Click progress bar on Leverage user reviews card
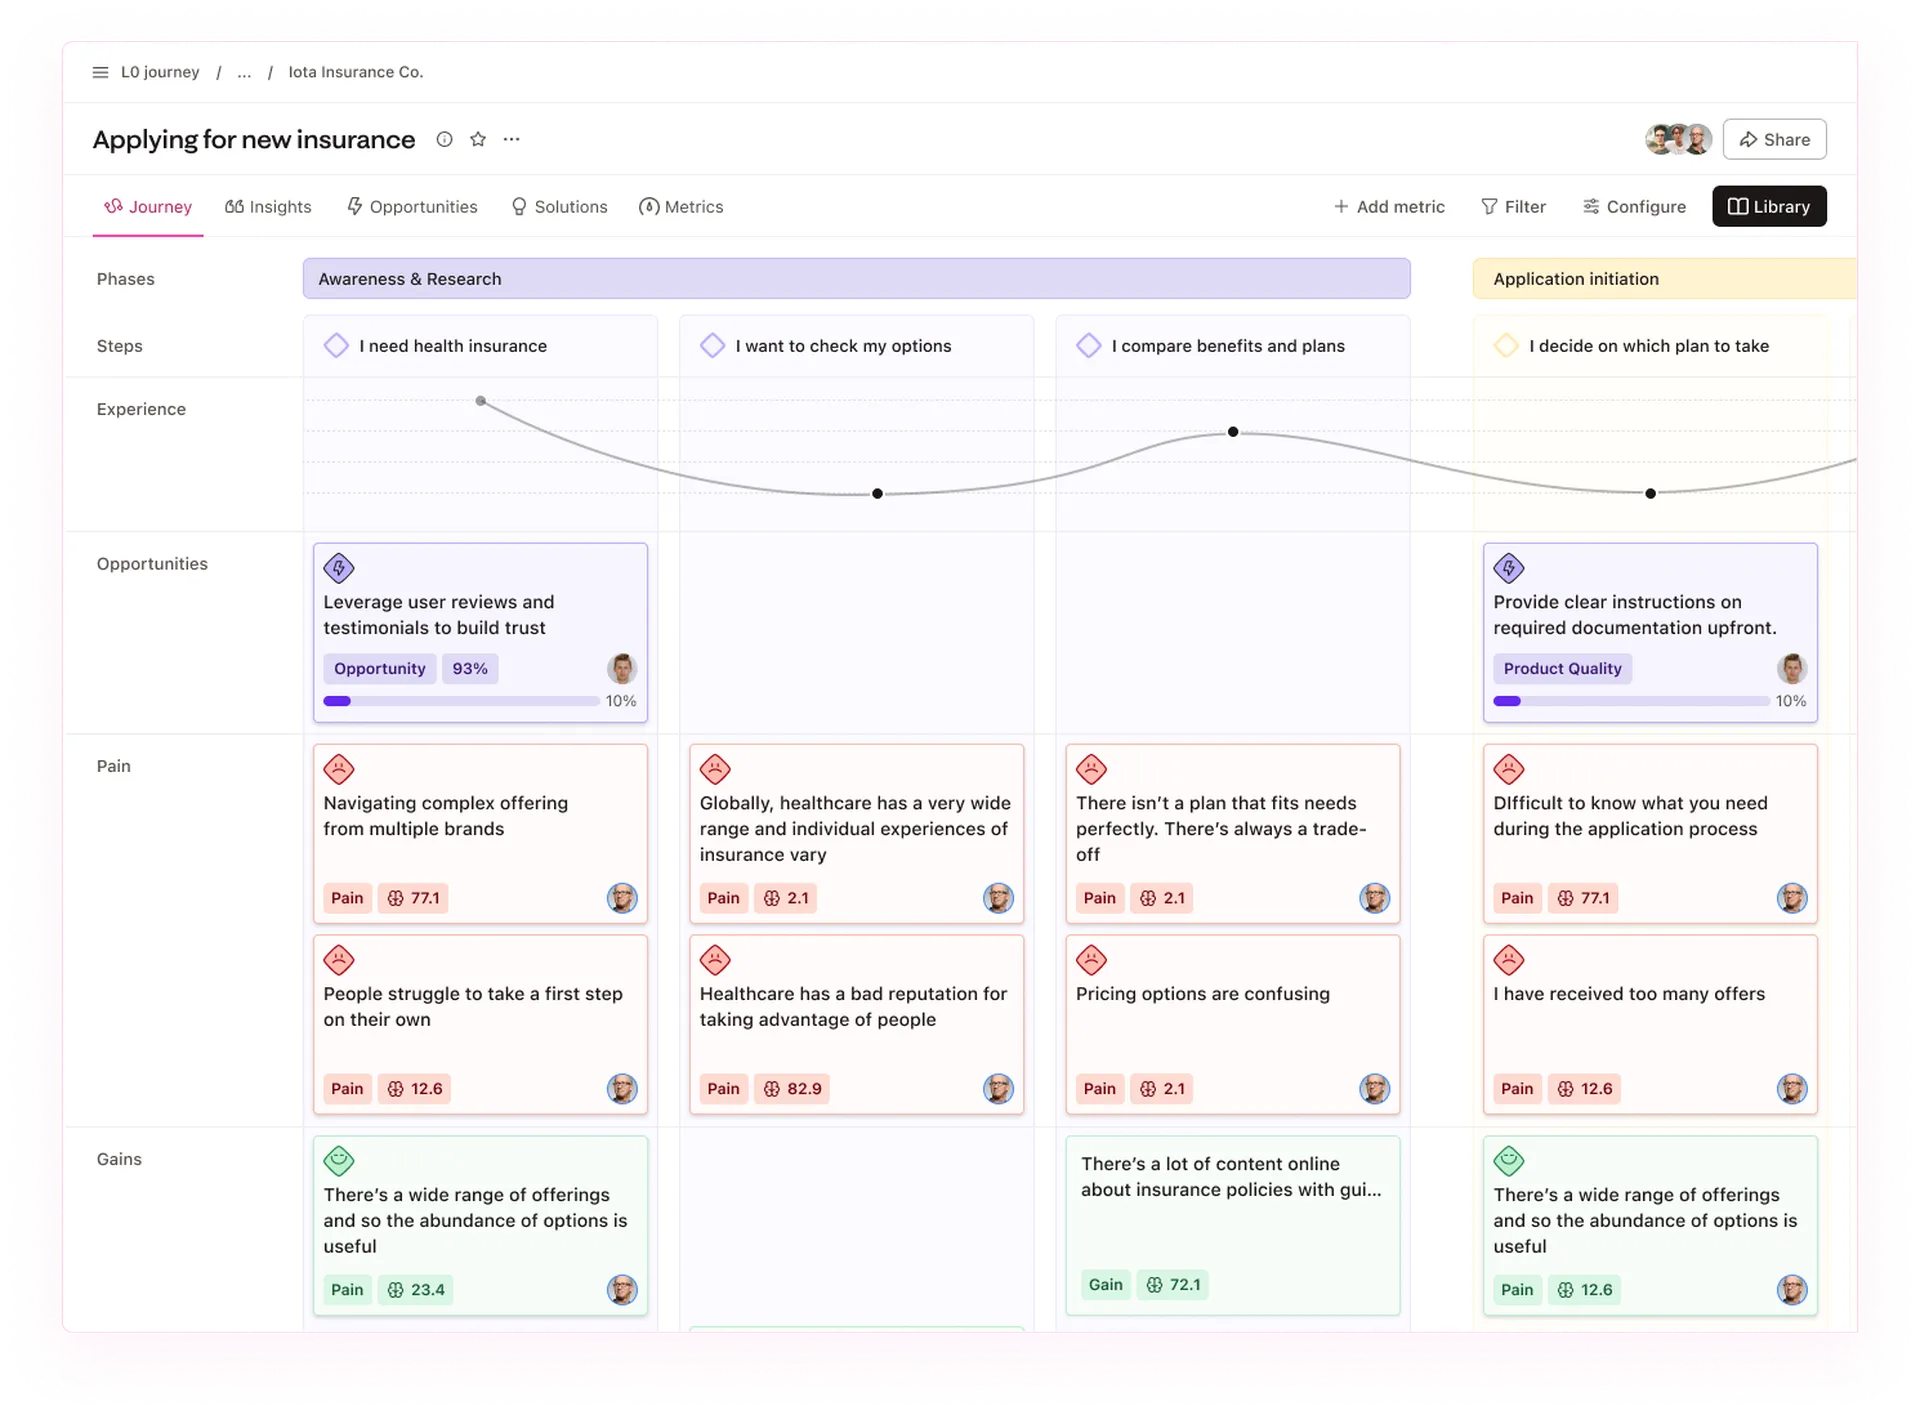Screen dimensions: 1920x1415 click(x=461, y=701)
